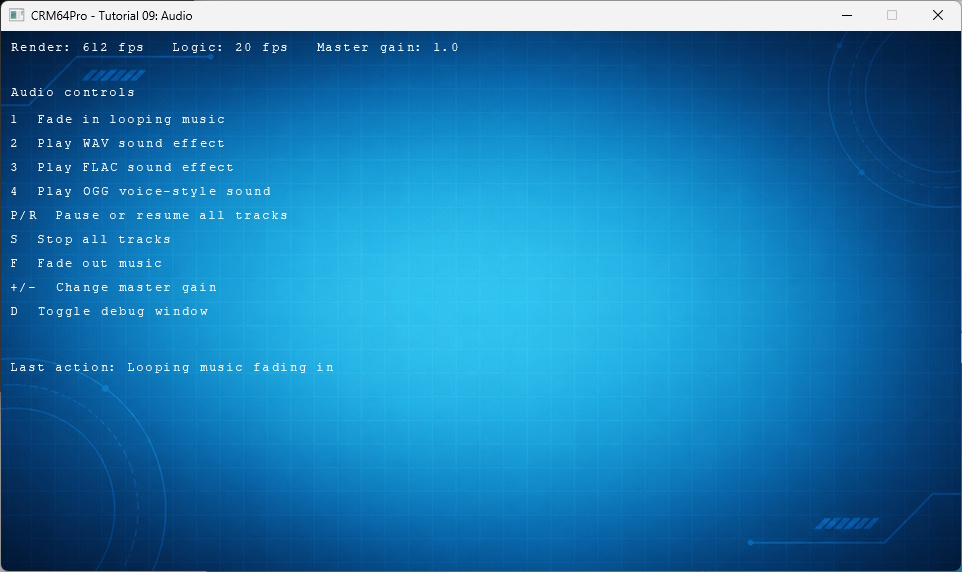This screenshot has width=962, height=572.
Task: Click the 'Logic: 20 fps' readout
Action: (229, 47)
